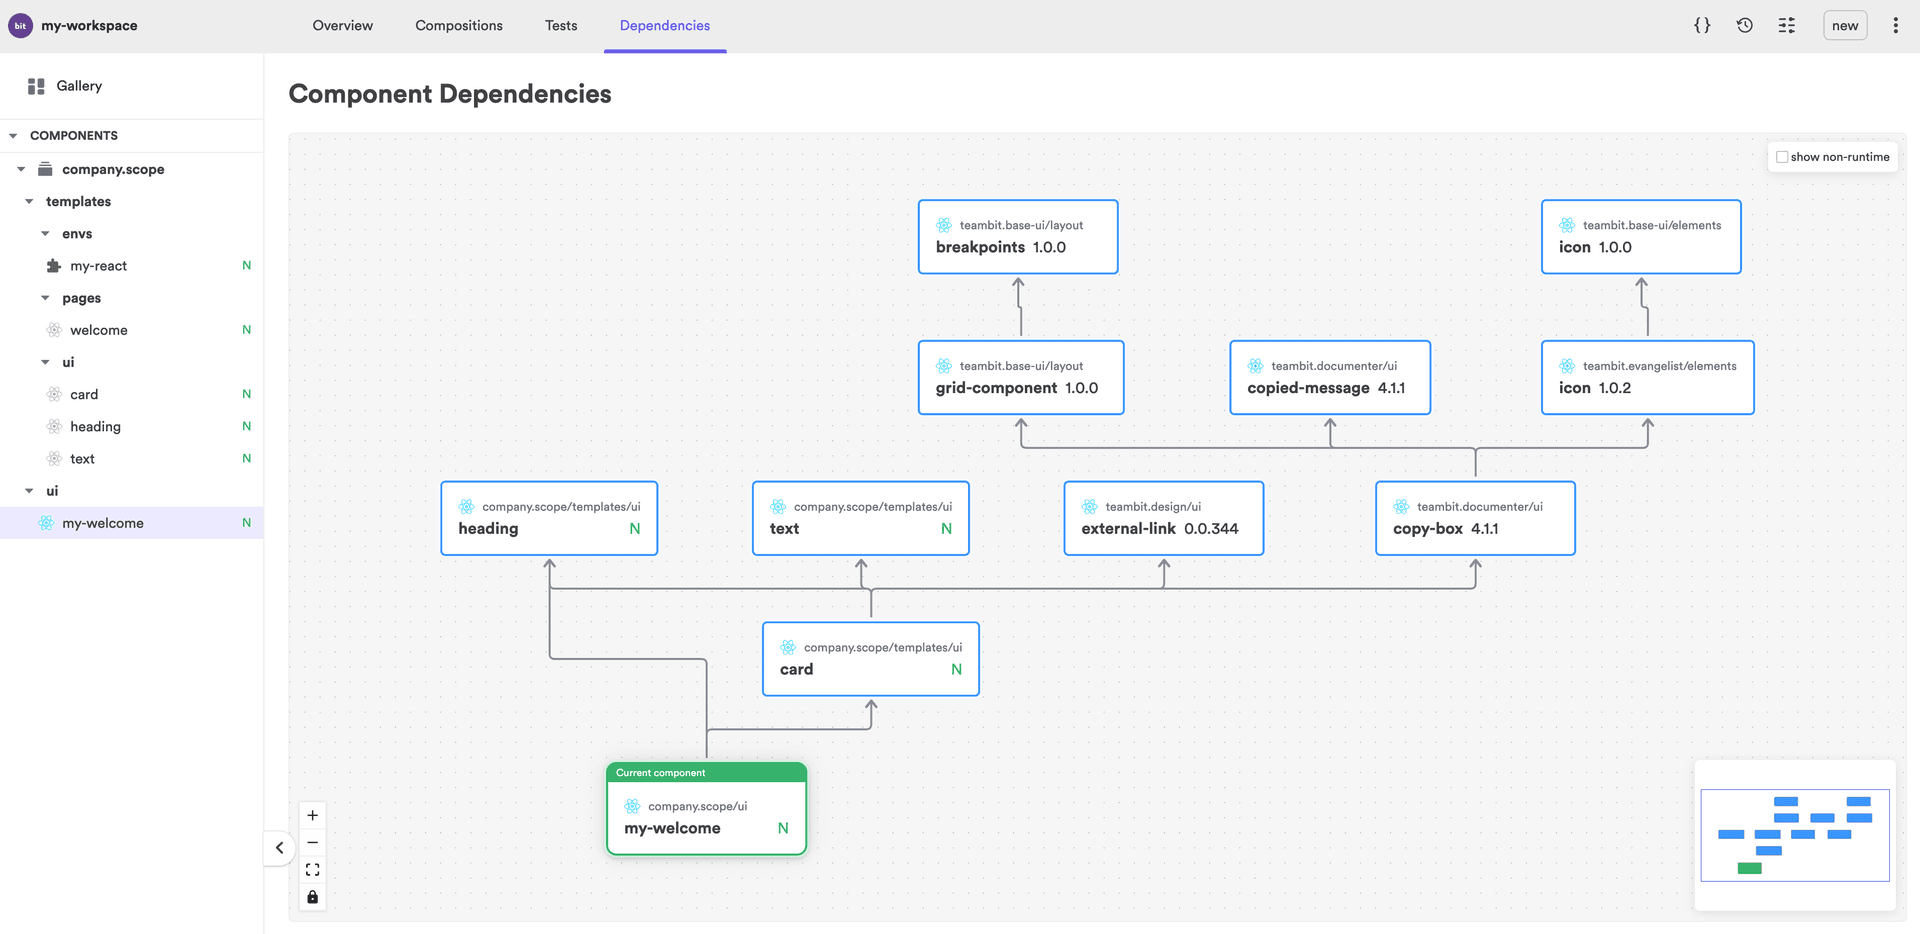1920x934 pixels.
Task: Click the component settings sliders icon
Action: [x=1786, y=25]
